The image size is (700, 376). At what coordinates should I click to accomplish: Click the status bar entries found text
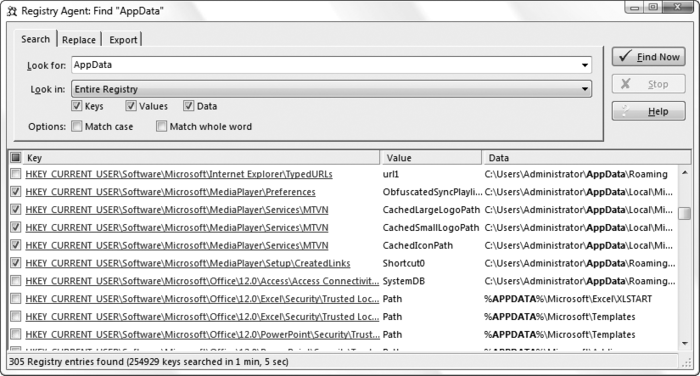click(149, 362)
